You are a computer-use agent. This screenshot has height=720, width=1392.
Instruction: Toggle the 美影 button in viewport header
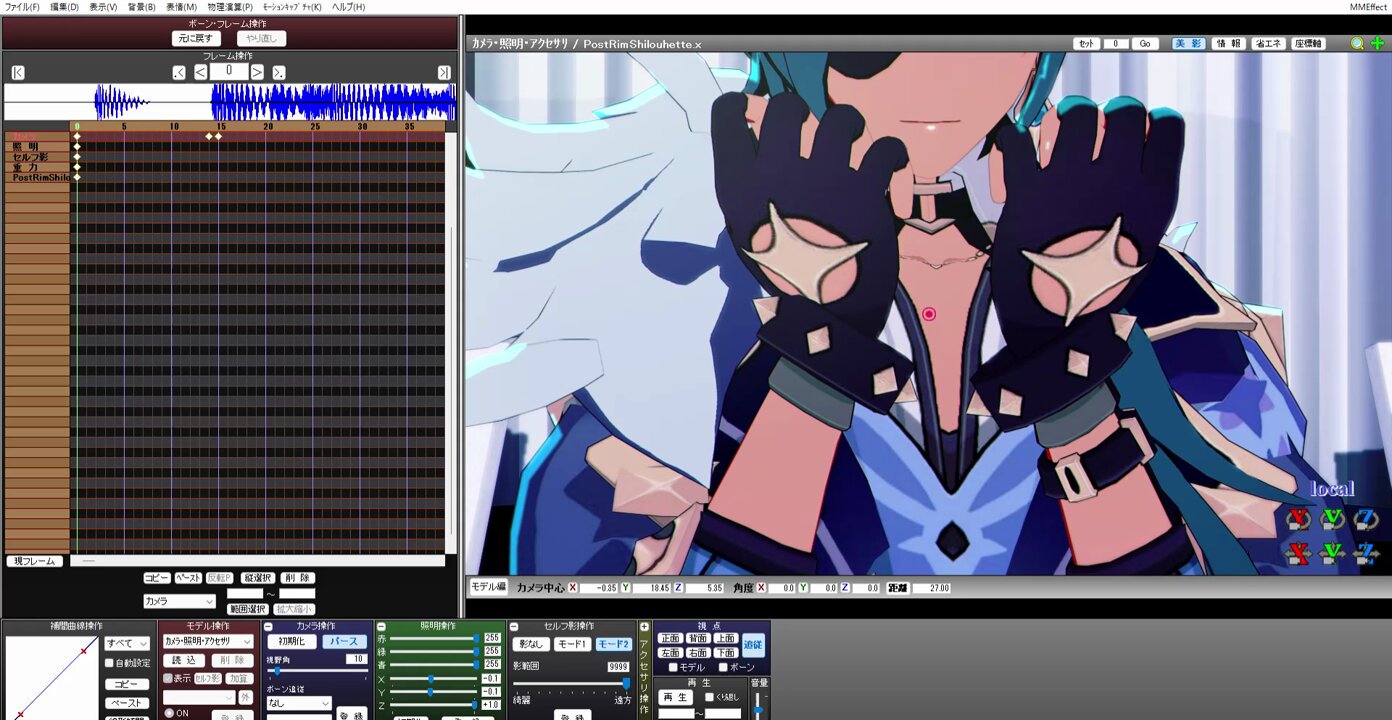(x=1189, y=44)
